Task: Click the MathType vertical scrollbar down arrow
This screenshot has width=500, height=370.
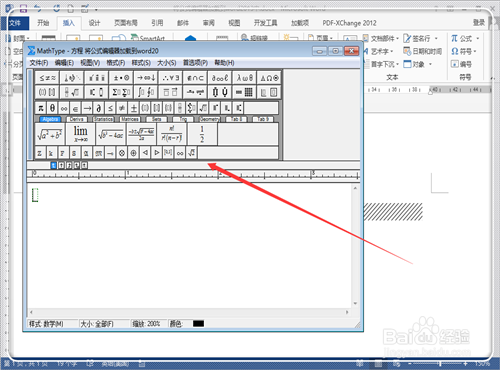Action: click(355, 303)
